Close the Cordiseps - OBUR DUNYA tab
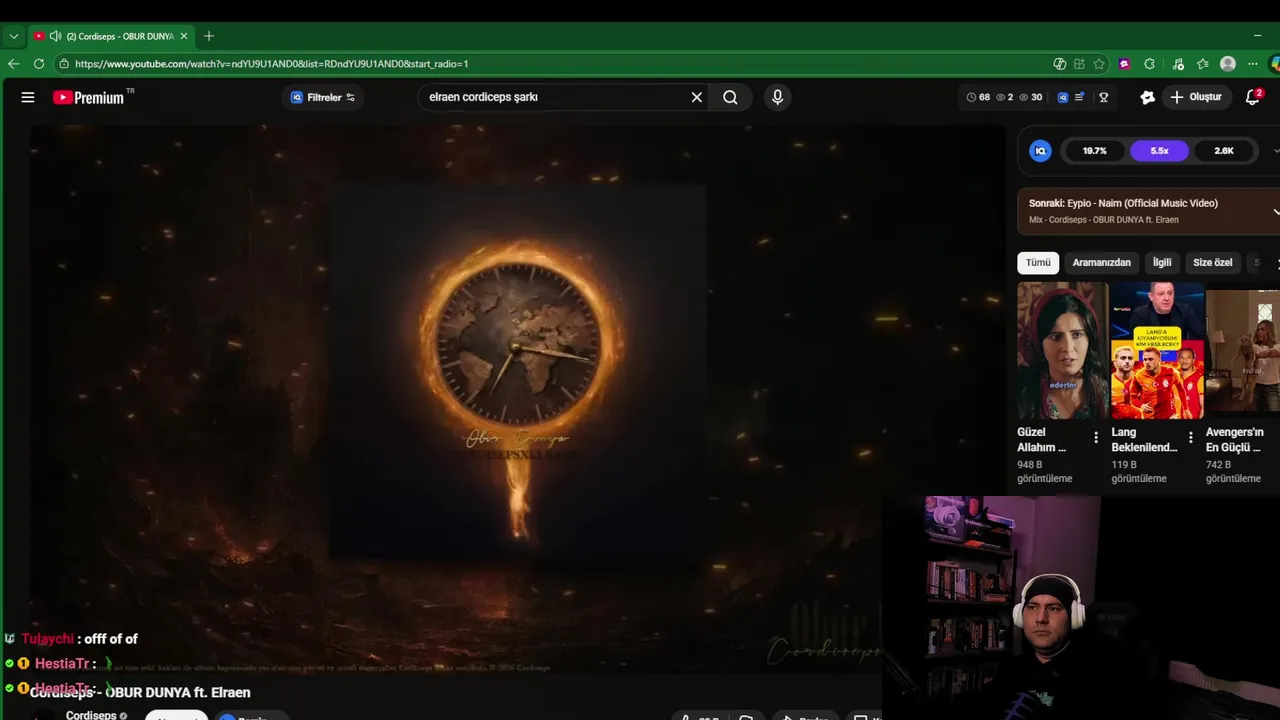The height and width of the screenshot is (720, 1280). [184, 36]
